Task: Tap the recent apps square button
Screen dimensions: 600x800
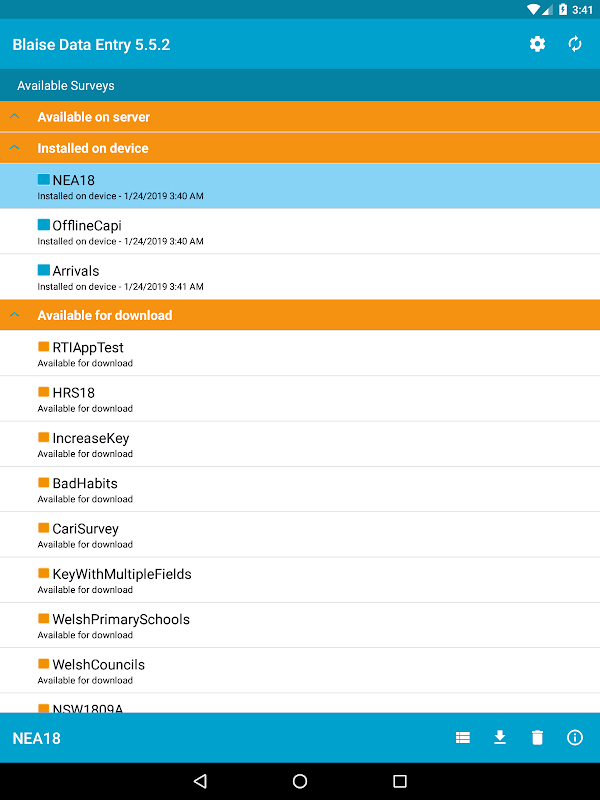Action: pos(400,781)
